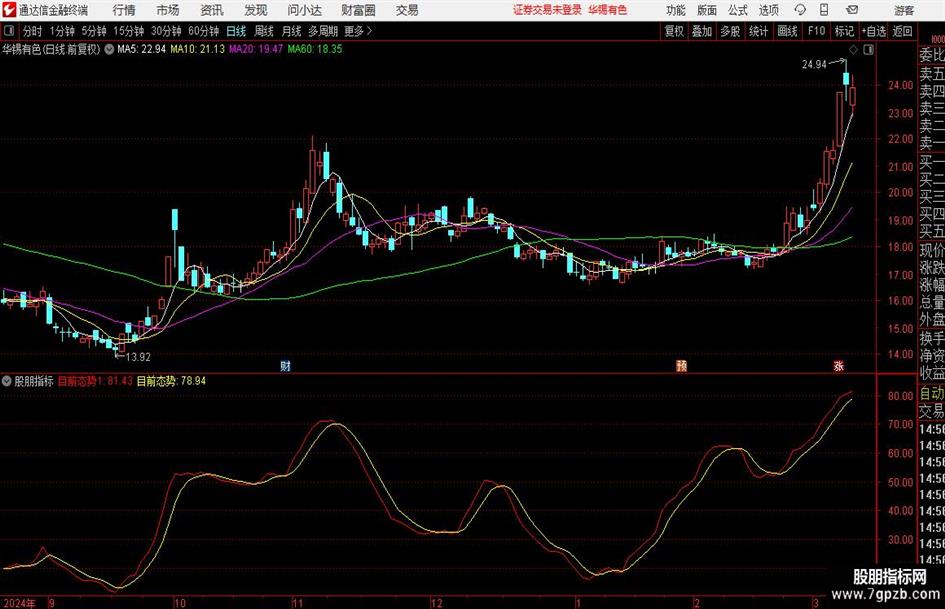Open the 画线 drawing tools button
945x609 pixels.
click(787, 31)
